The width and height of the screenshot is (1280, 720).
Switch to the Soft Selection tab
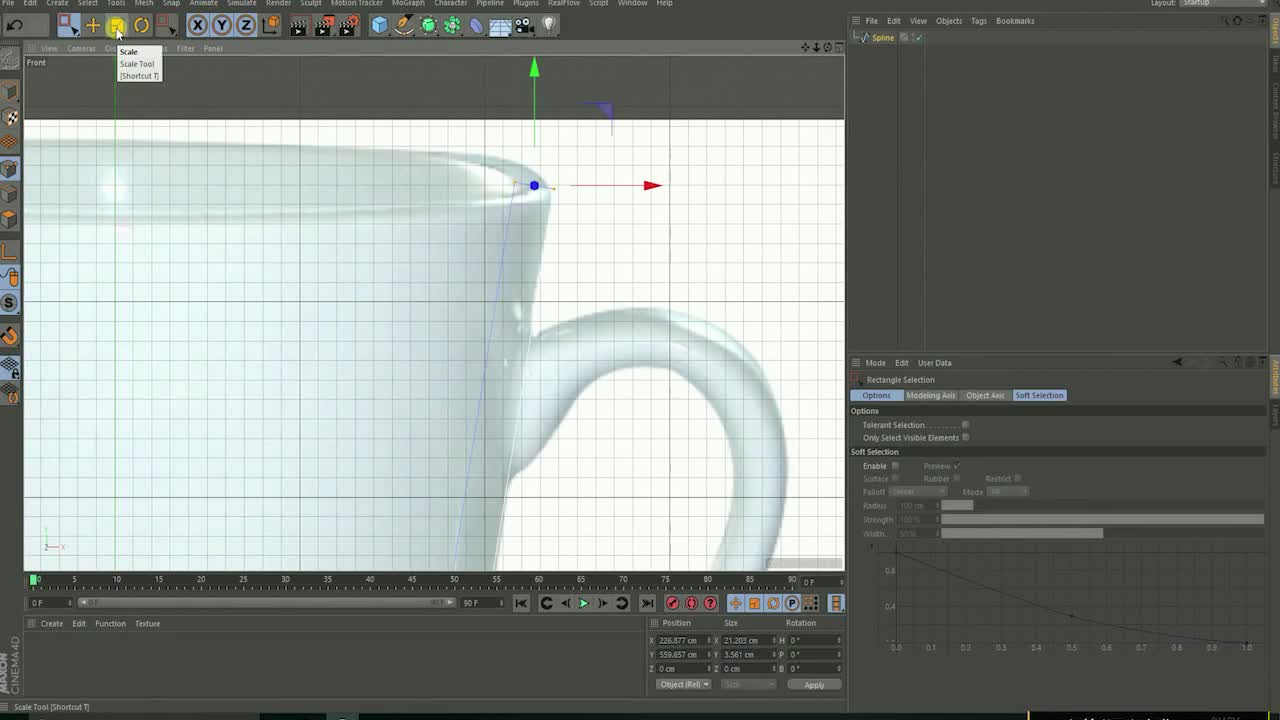1039,395
